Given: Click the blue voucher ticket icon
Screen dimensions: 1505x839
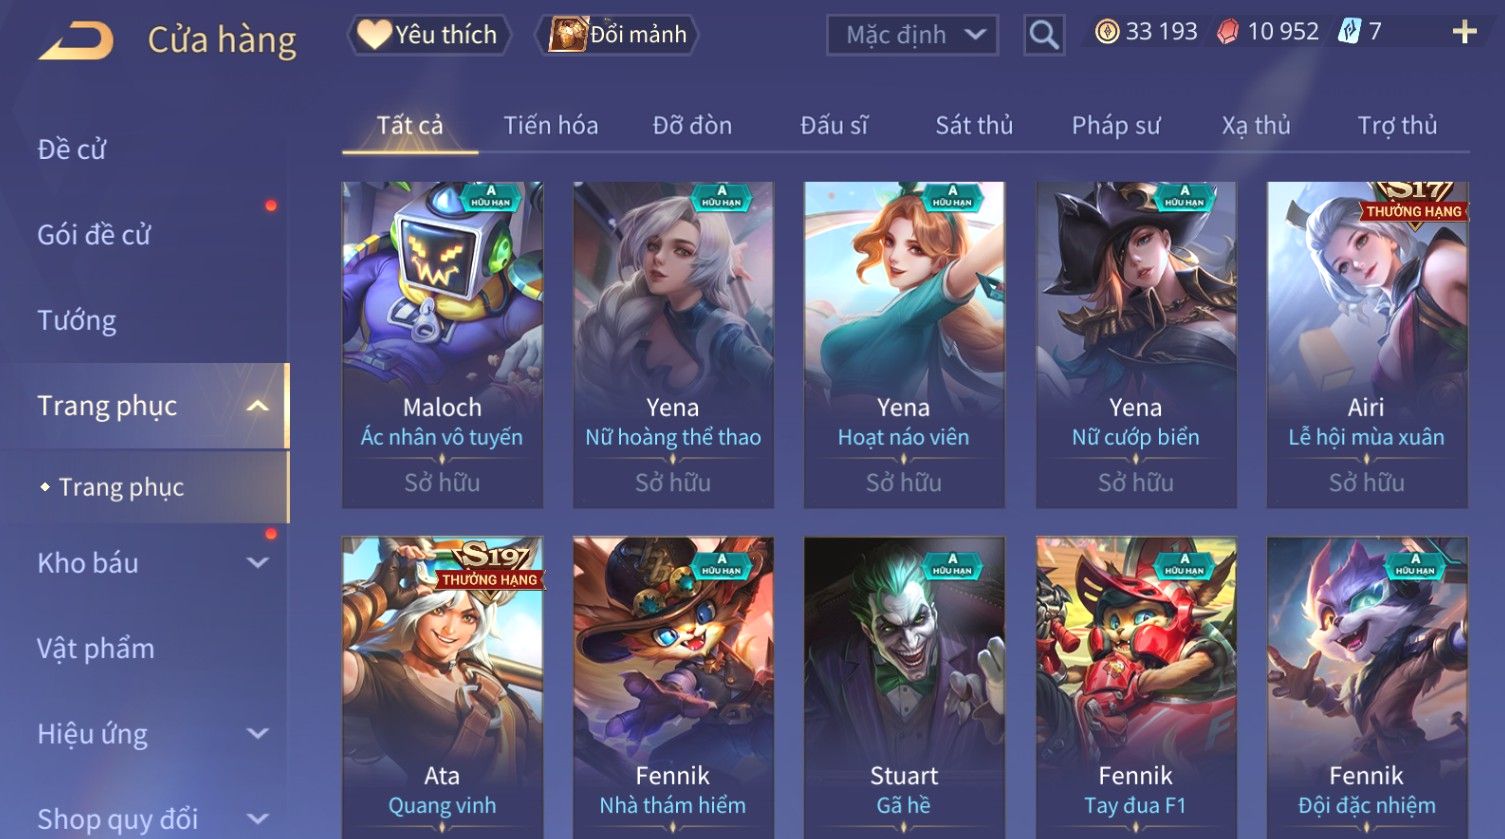Looking at the screenshot, I should coord(1350,32).
